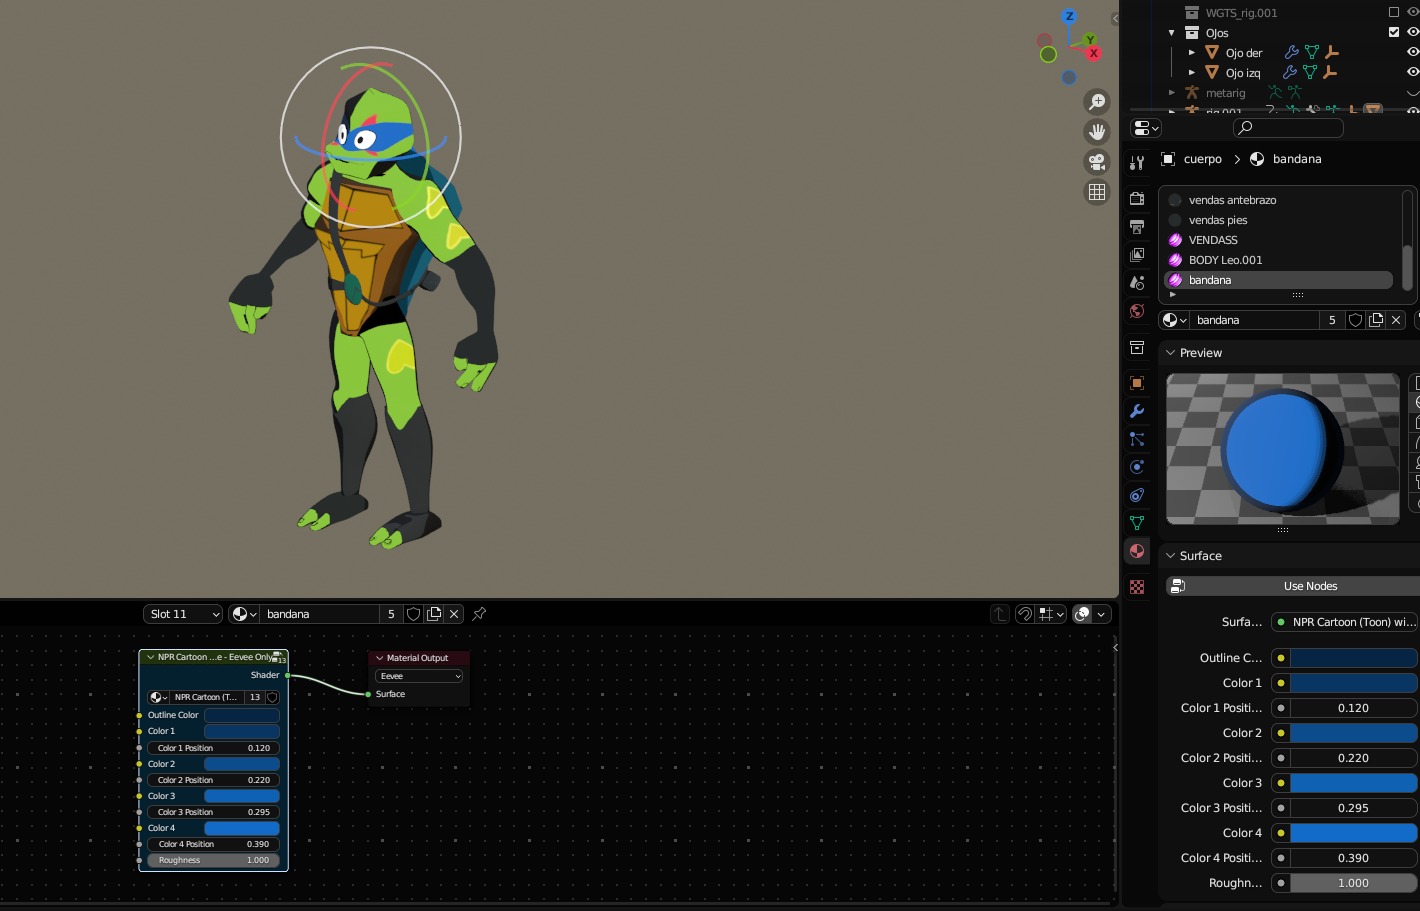Collapse the Surface panel
This screenshot has height=911, width=1420.
[x=1171, y=556]
